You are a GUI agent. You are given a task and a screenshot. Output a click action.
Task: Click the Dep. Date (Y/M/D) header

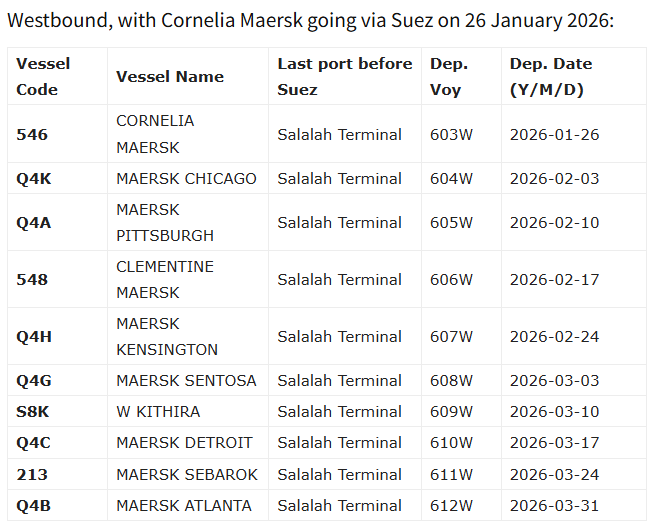(551, 76)
